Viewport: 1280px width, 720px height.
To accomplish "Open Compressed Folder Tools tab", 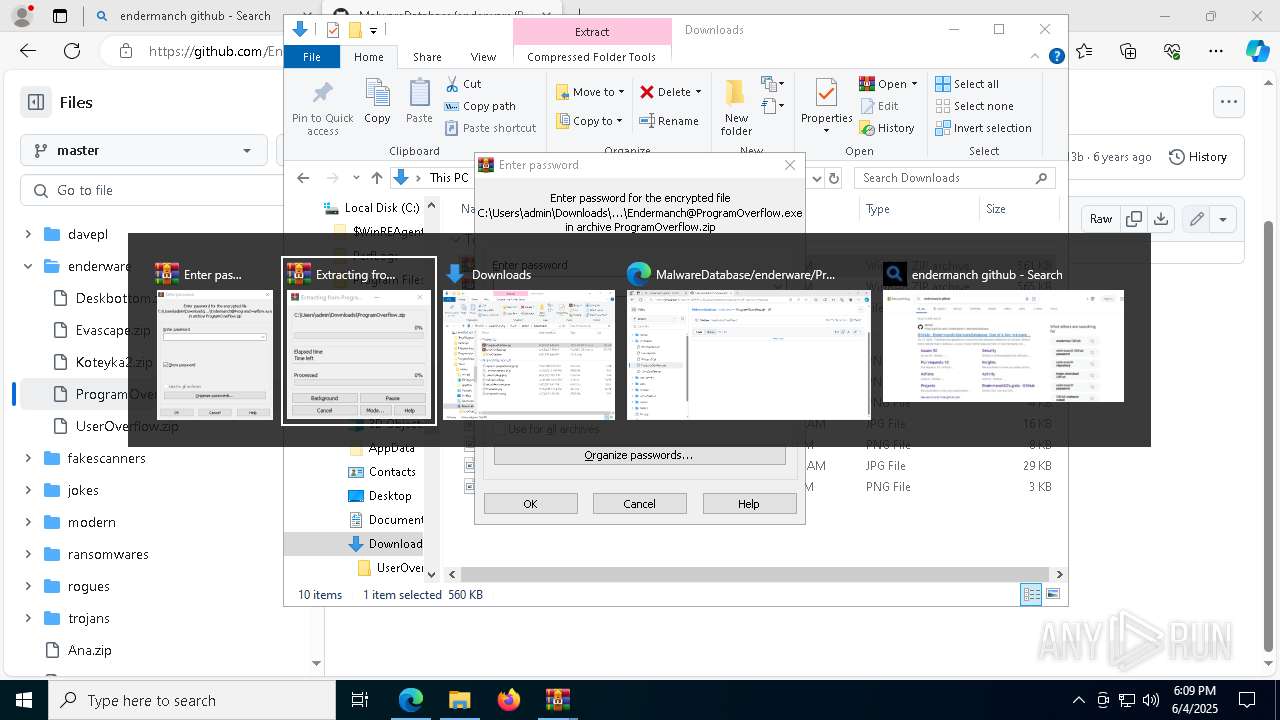I will [x=591, y=57].
